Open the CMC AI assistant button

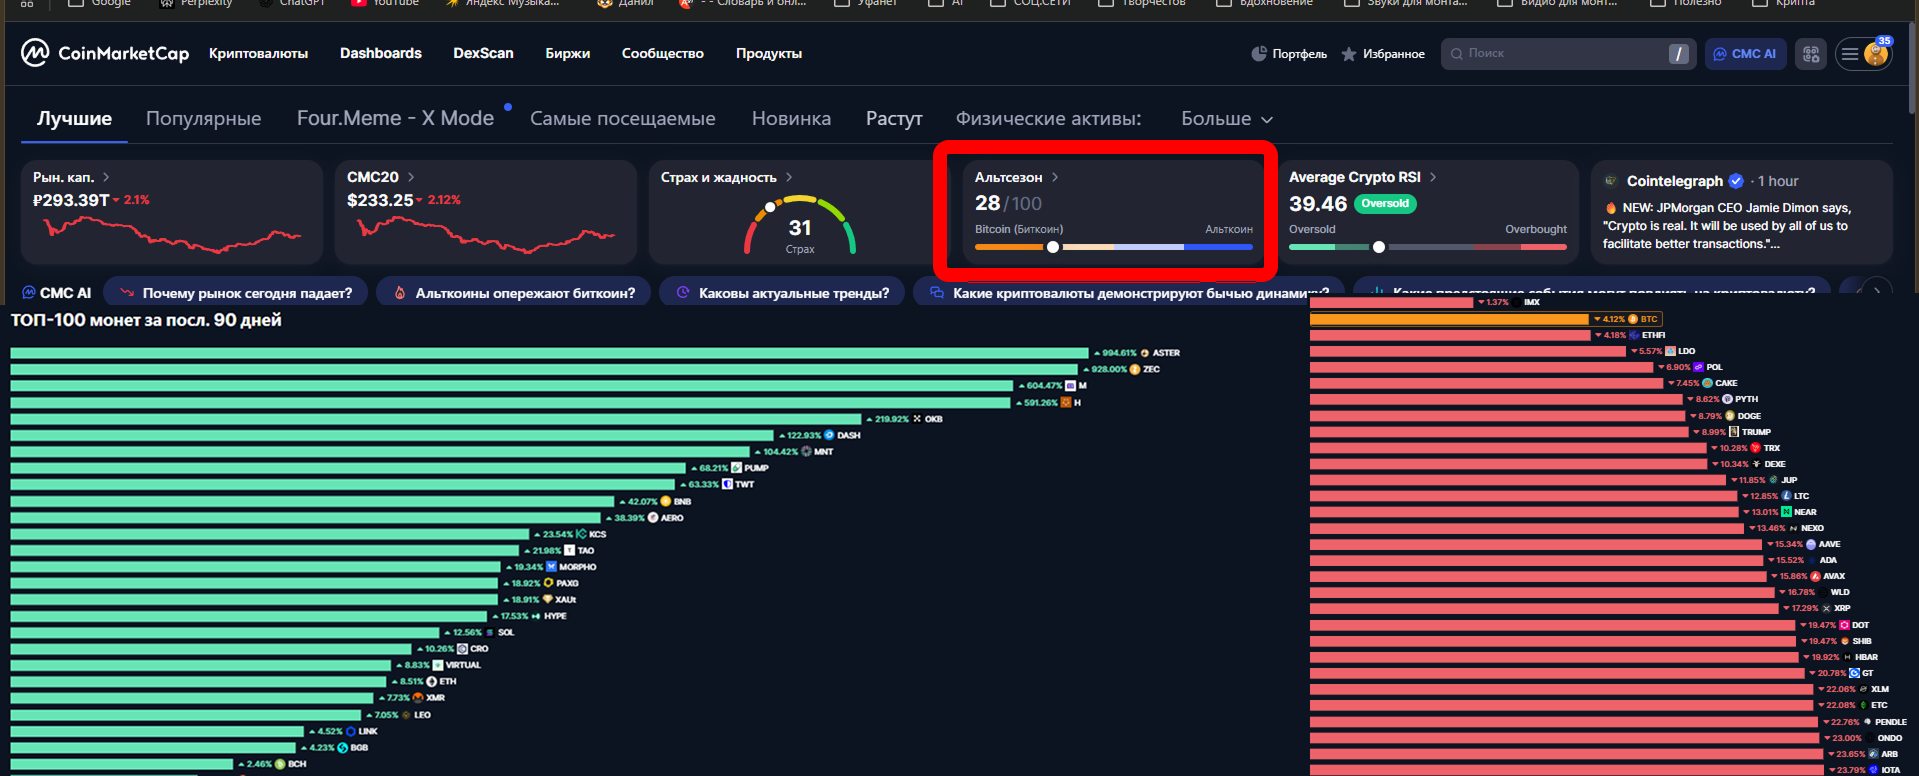(x=1745, y=54)
